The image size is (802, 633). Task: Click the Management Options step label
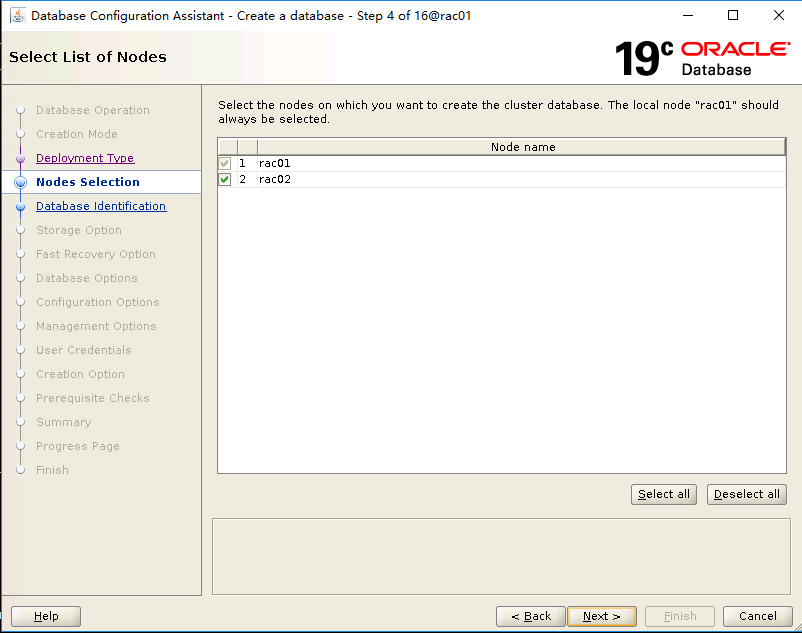tap(96, 326)
